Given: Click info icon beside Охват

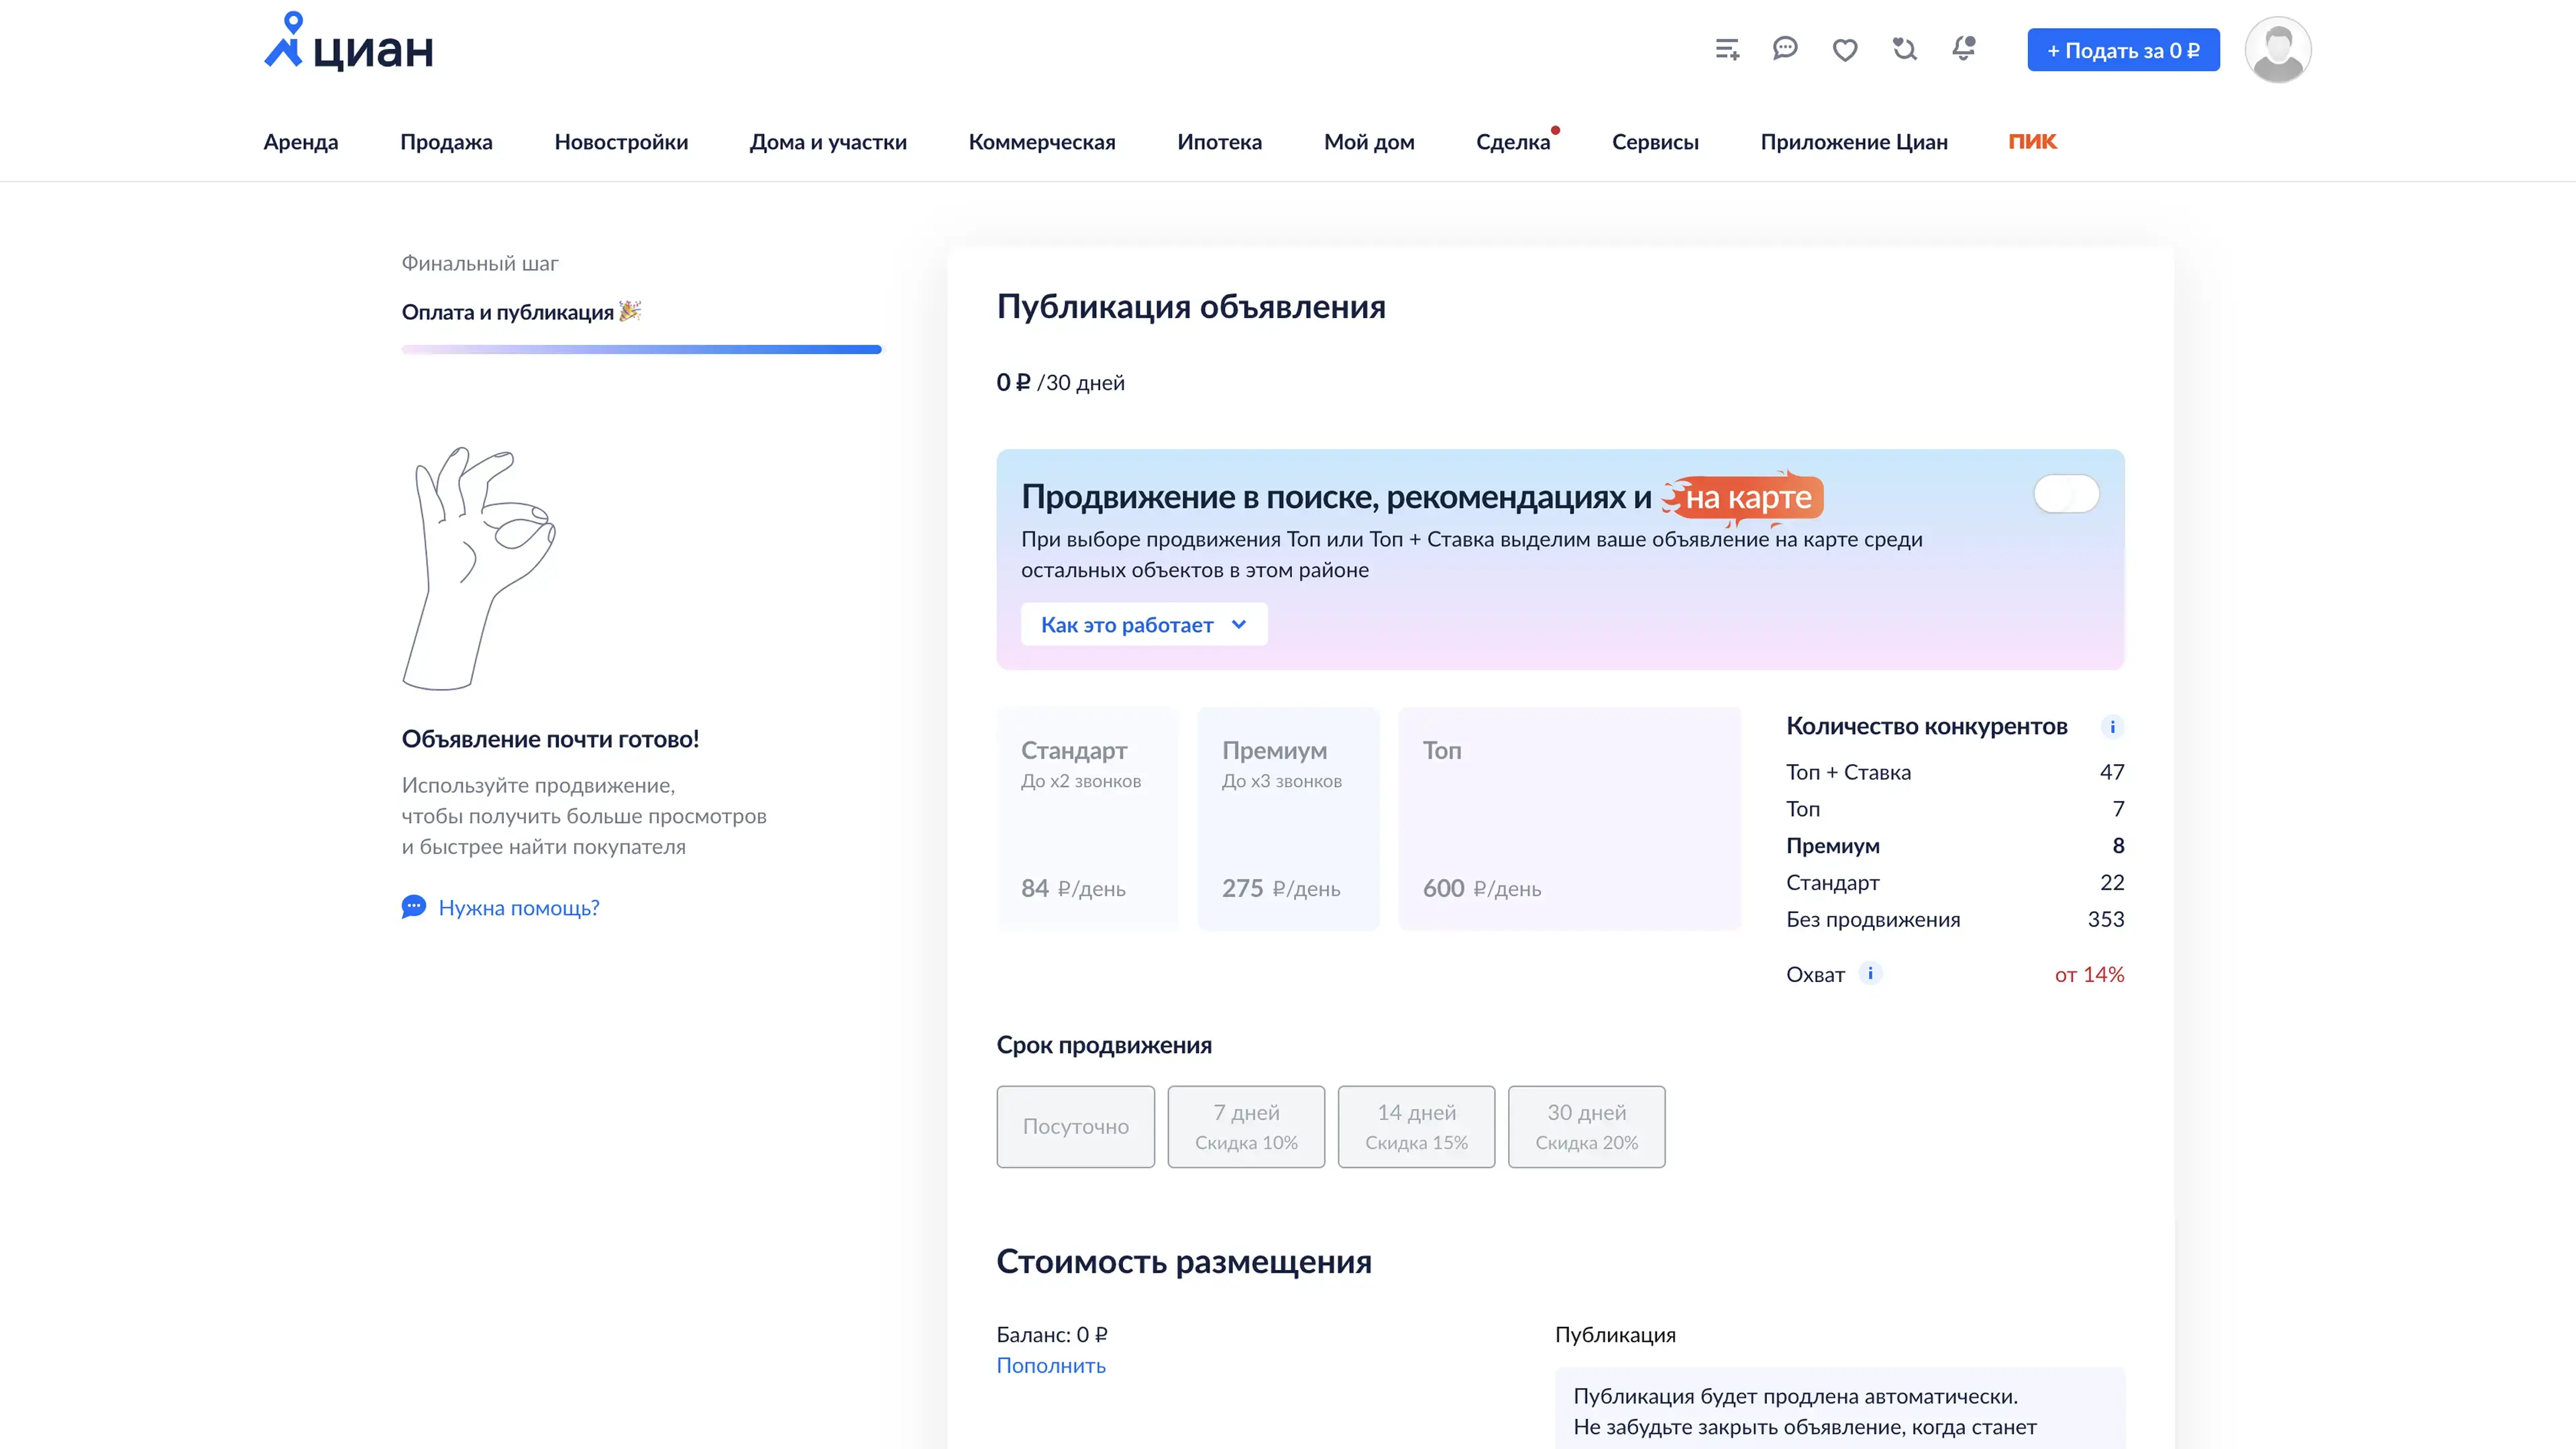Looking at the screenshot, I should coord(1870,973).
